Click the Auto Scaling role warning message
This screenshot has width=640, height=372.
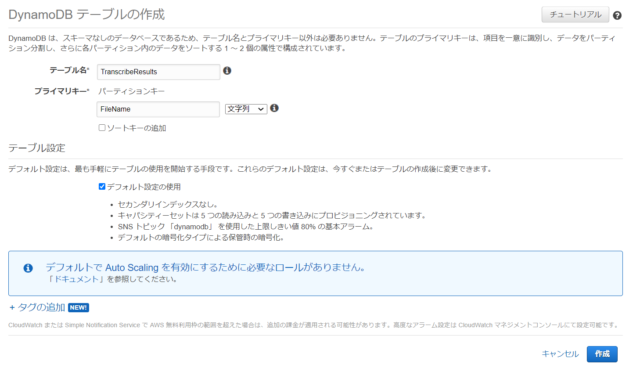[205, 267]
